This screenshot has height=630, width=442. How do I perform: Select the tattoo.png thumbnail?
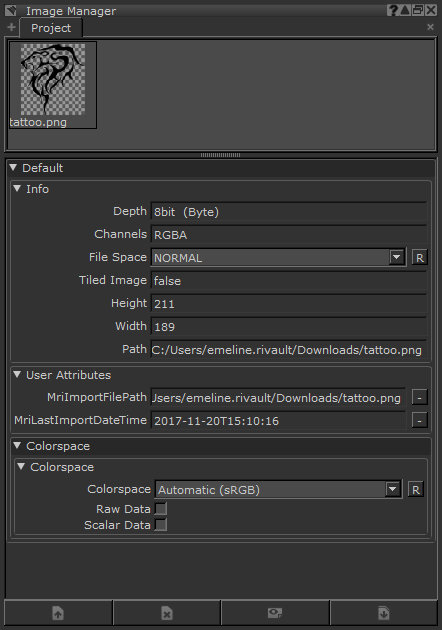(53, 85)
